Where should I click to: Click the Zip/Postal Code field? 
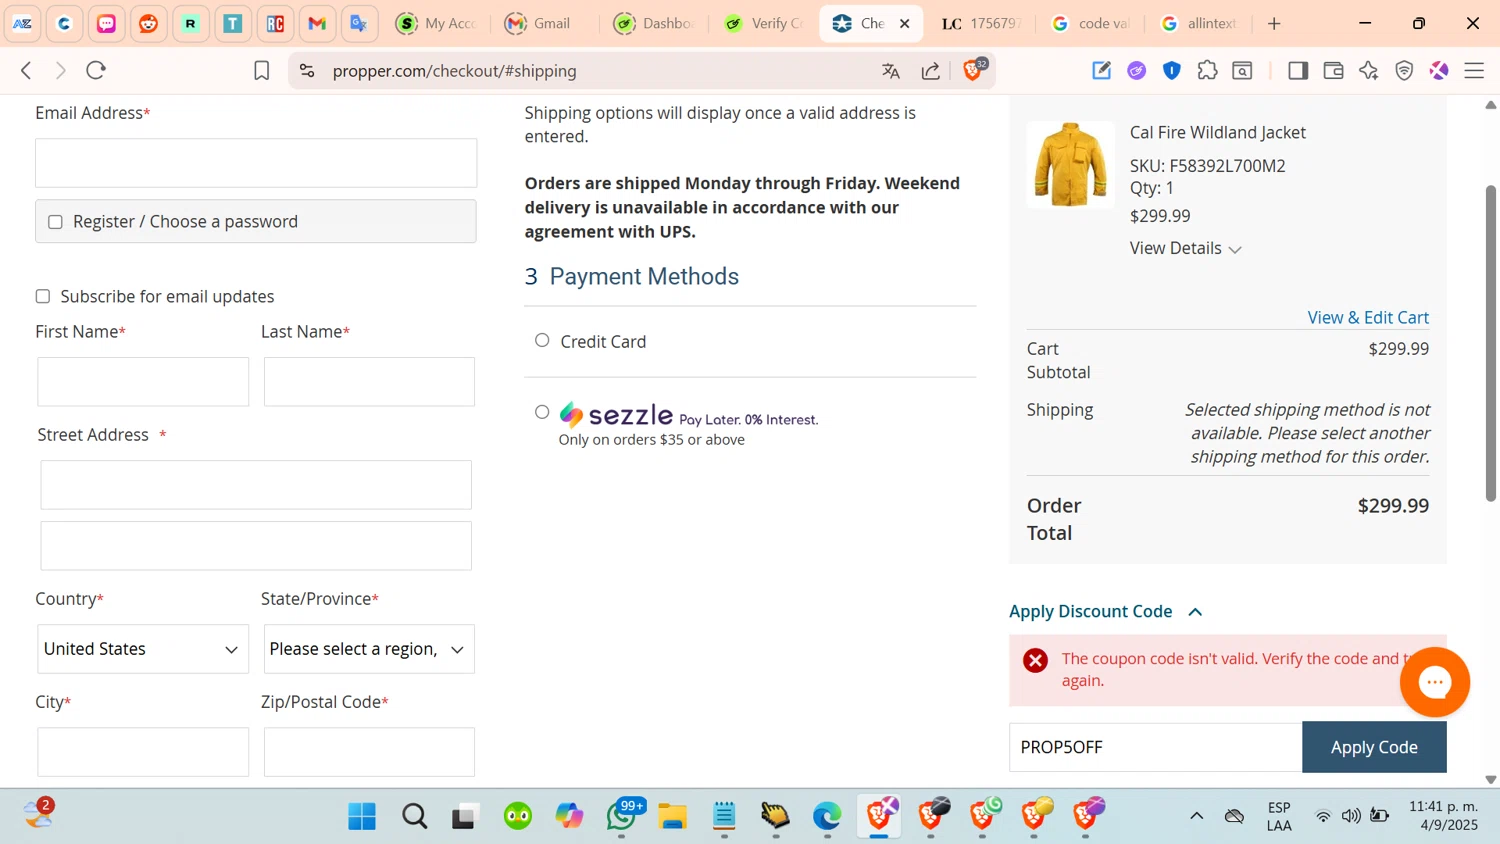coord(369,752)
